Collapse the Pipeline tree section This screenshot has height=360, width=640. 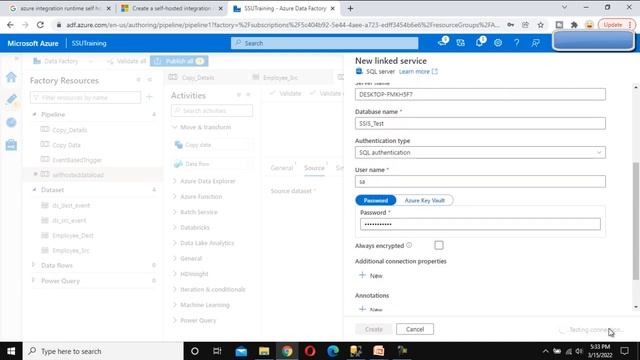[x=34, y=114]
